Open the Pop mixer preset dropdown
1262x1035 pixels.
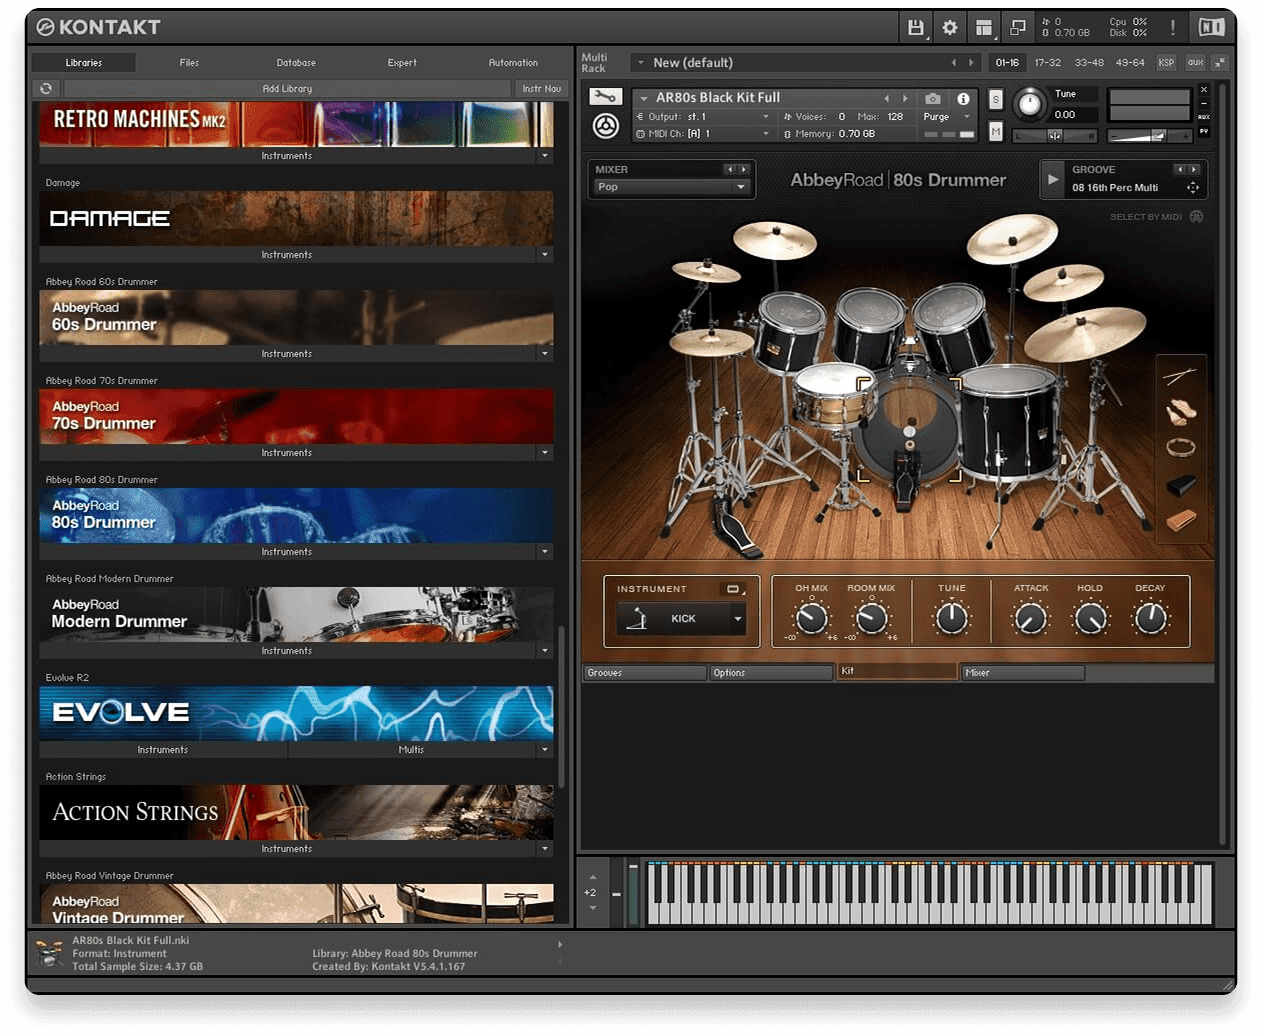[x=670, y=187]
